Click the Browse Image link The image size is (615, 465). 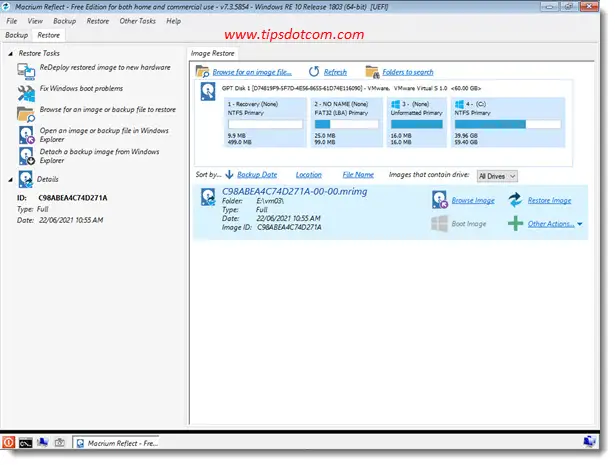[x=473, y=200]
